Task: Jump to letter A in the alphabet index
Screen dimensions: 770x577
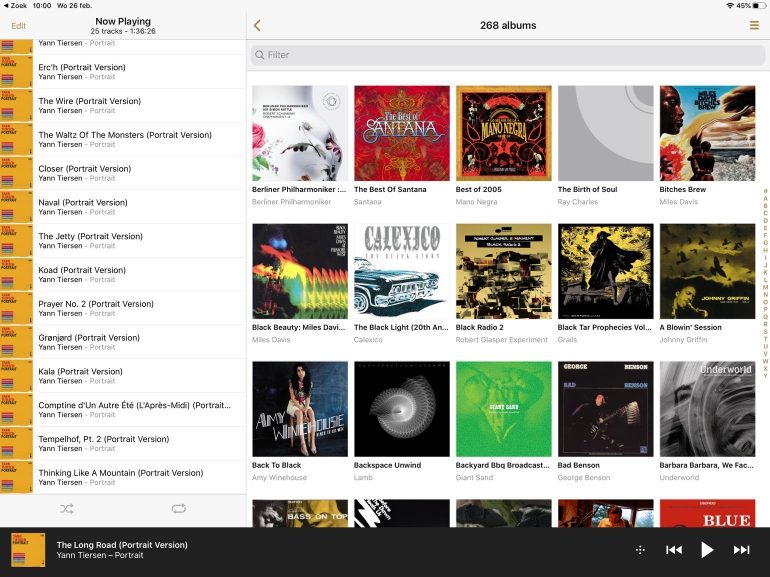Action: [765, 198]
